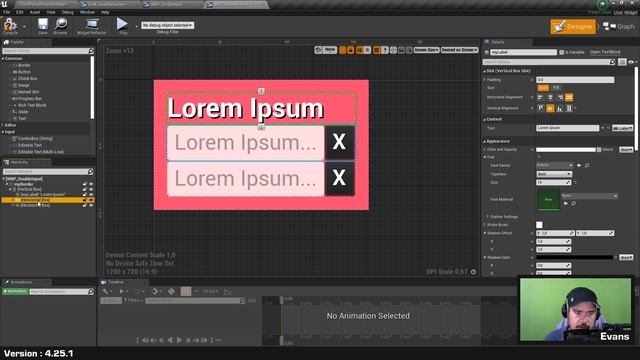Click the Browse toolbar icon
This screenshot has width=640, height=360.
60,26
